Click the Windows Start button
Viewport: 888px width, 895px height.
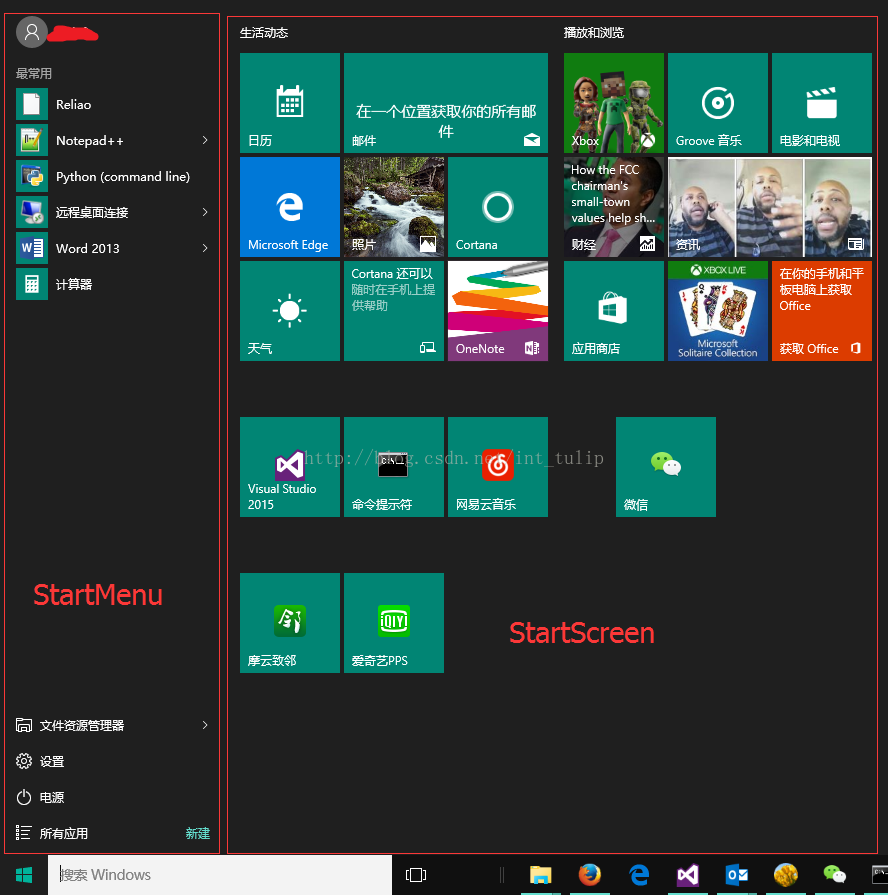click(x=24, y=874)
